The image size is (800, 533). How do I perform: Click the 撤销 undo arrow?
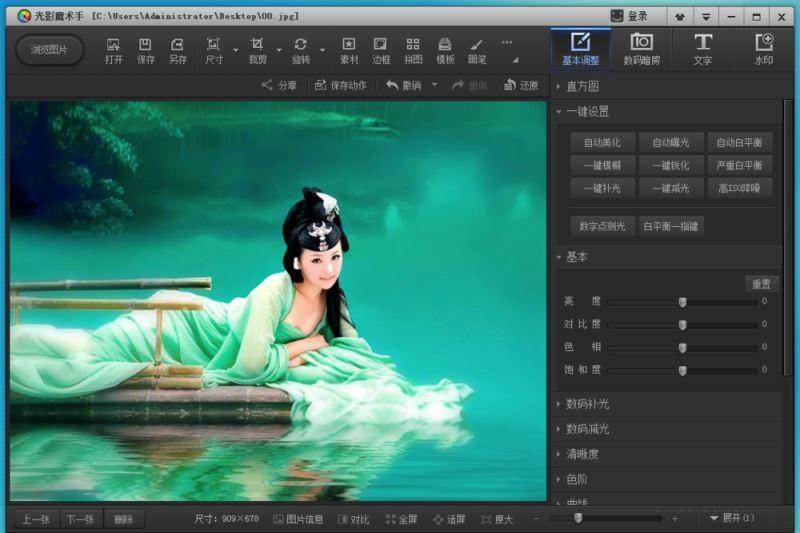[404, 85]
